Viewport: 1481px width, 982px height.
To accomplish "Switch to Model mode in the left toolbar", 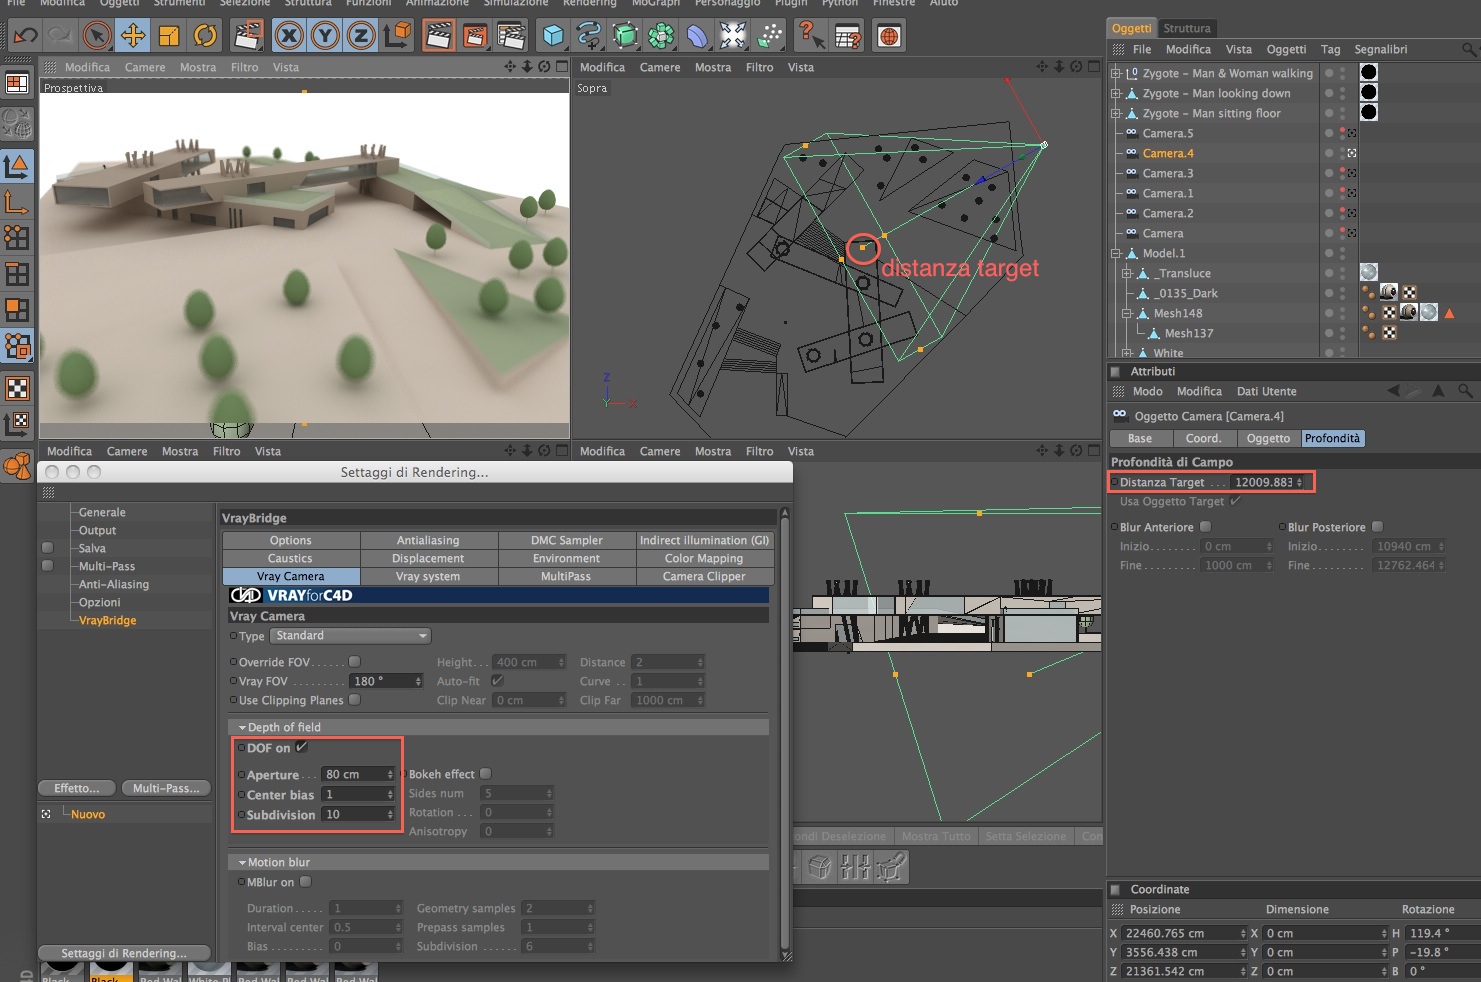I will pos(17,166).
